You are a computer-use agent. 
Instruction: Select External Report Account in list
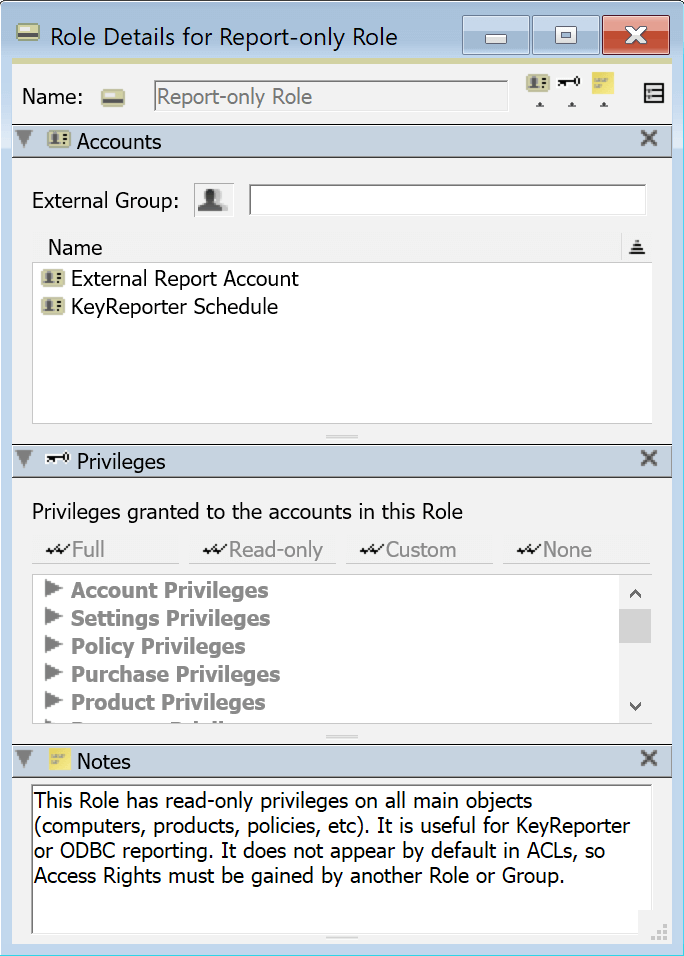(x=184, y=279)
